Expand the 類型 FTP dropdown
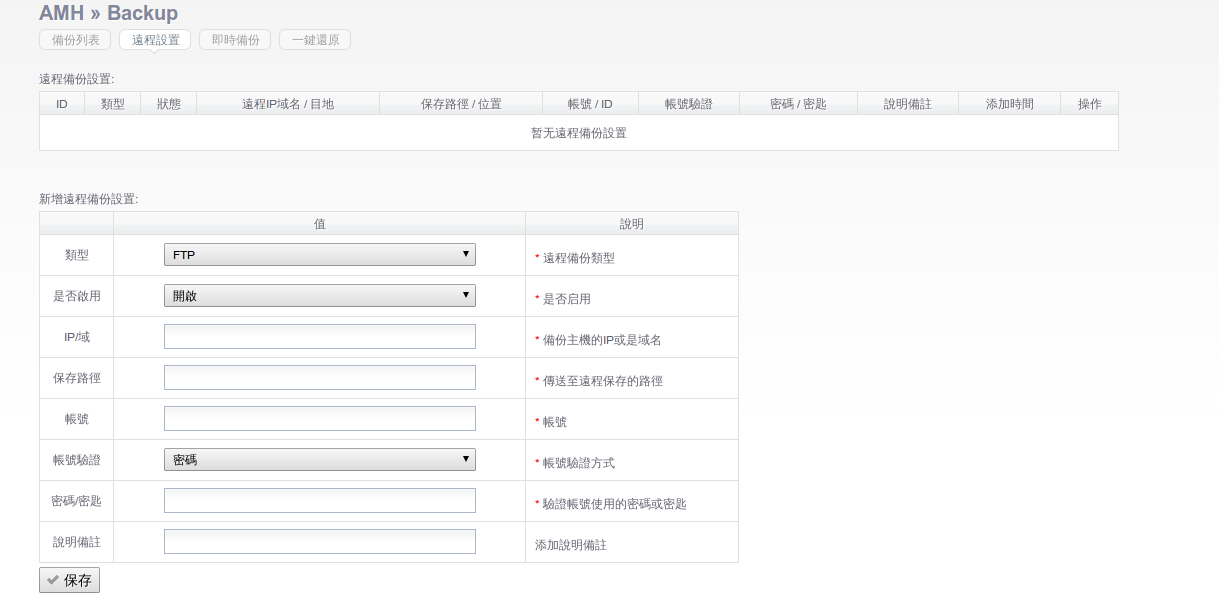The image size is (1219, 614). [319, 255]
